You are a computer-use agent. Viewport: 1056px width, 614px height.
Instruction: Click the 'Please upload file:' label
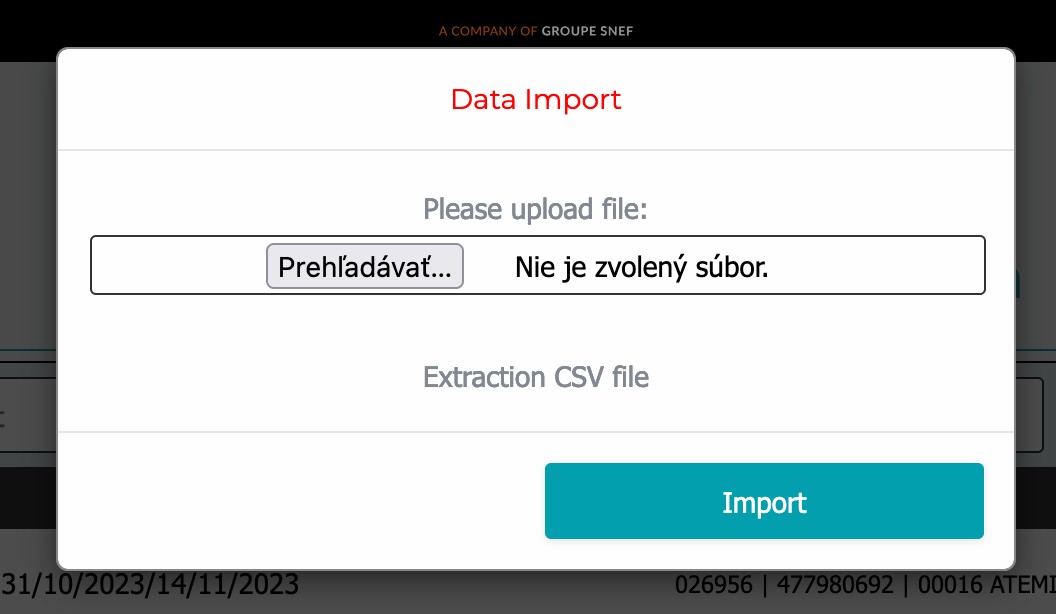[536, 209]
